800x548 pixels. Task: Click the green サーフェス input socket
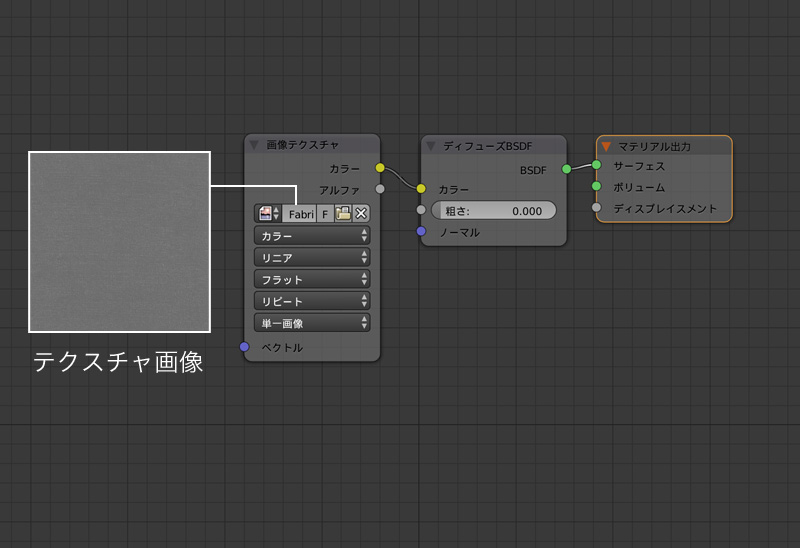597,165
